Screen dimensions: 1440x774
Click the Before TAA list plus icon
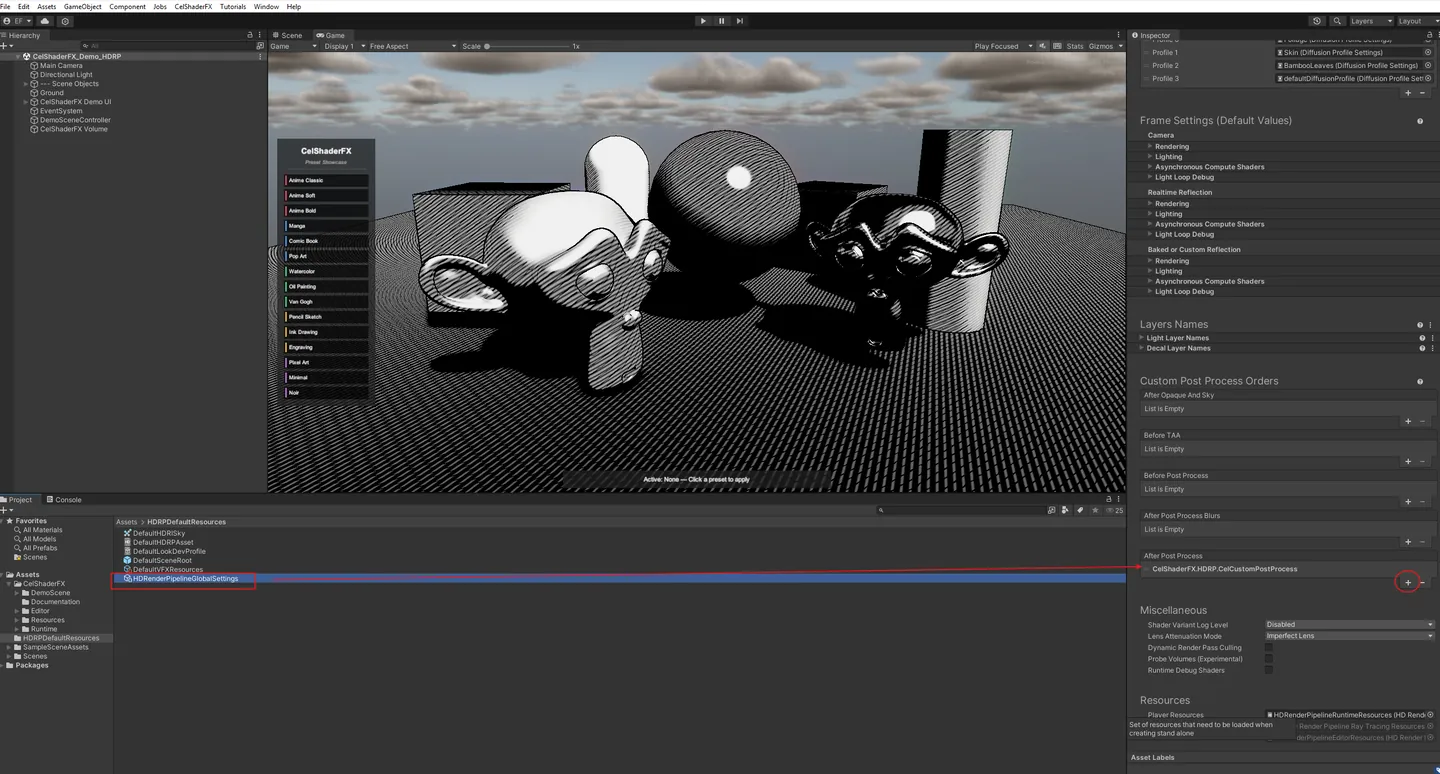pos(1408,461)
